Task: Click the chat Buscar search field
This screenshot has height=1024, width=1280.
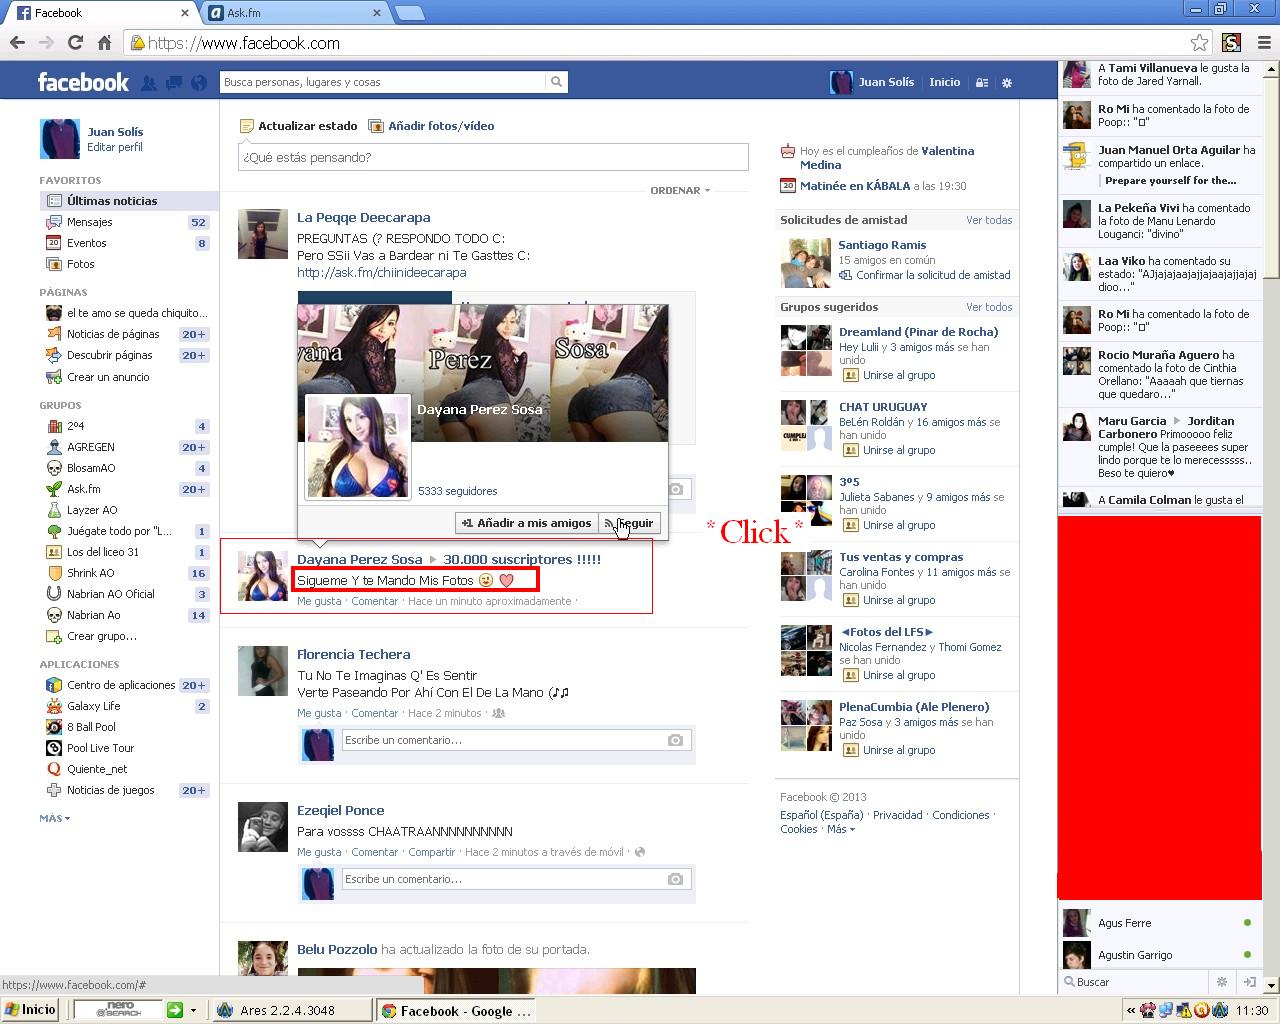Action: (x=1137, y=982)
